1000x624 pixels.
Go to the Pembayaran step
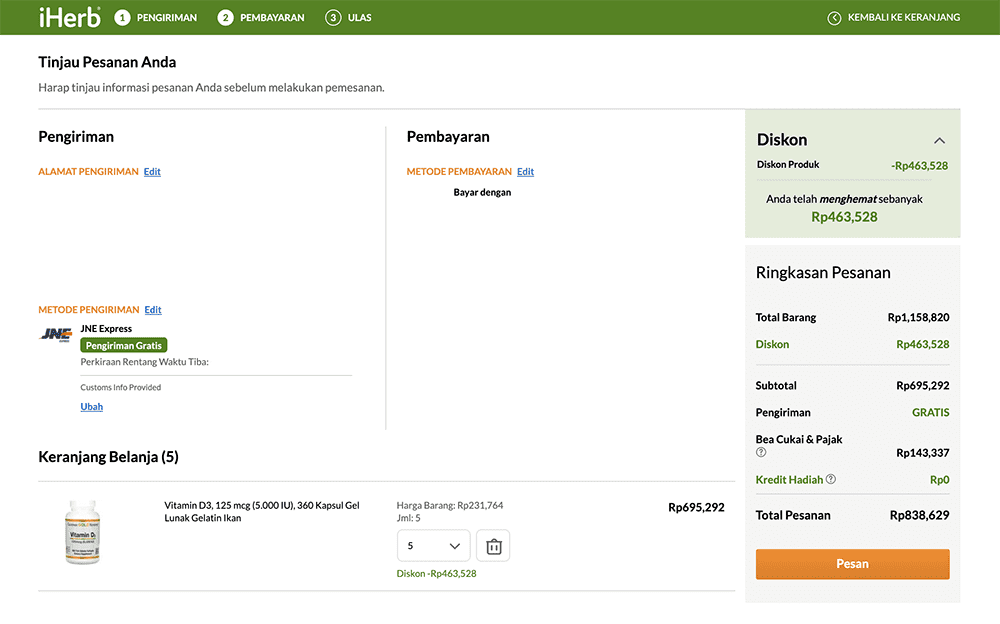click(272, 18)
